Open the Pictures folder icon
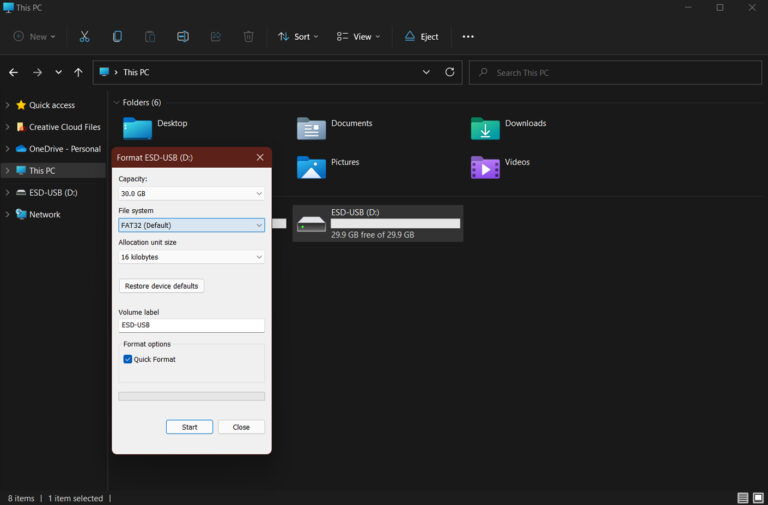This screenshot has height=505, width=768. coord(311,167)
